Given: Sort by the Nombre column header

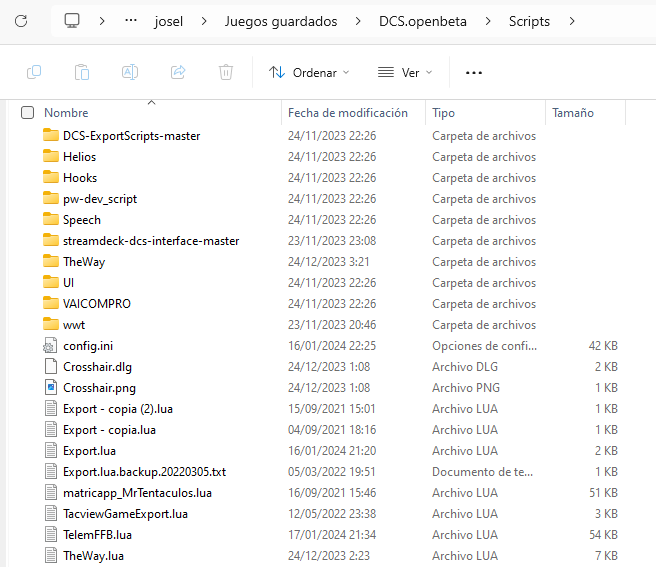Looking at the screenshot, I should (66, 113).
